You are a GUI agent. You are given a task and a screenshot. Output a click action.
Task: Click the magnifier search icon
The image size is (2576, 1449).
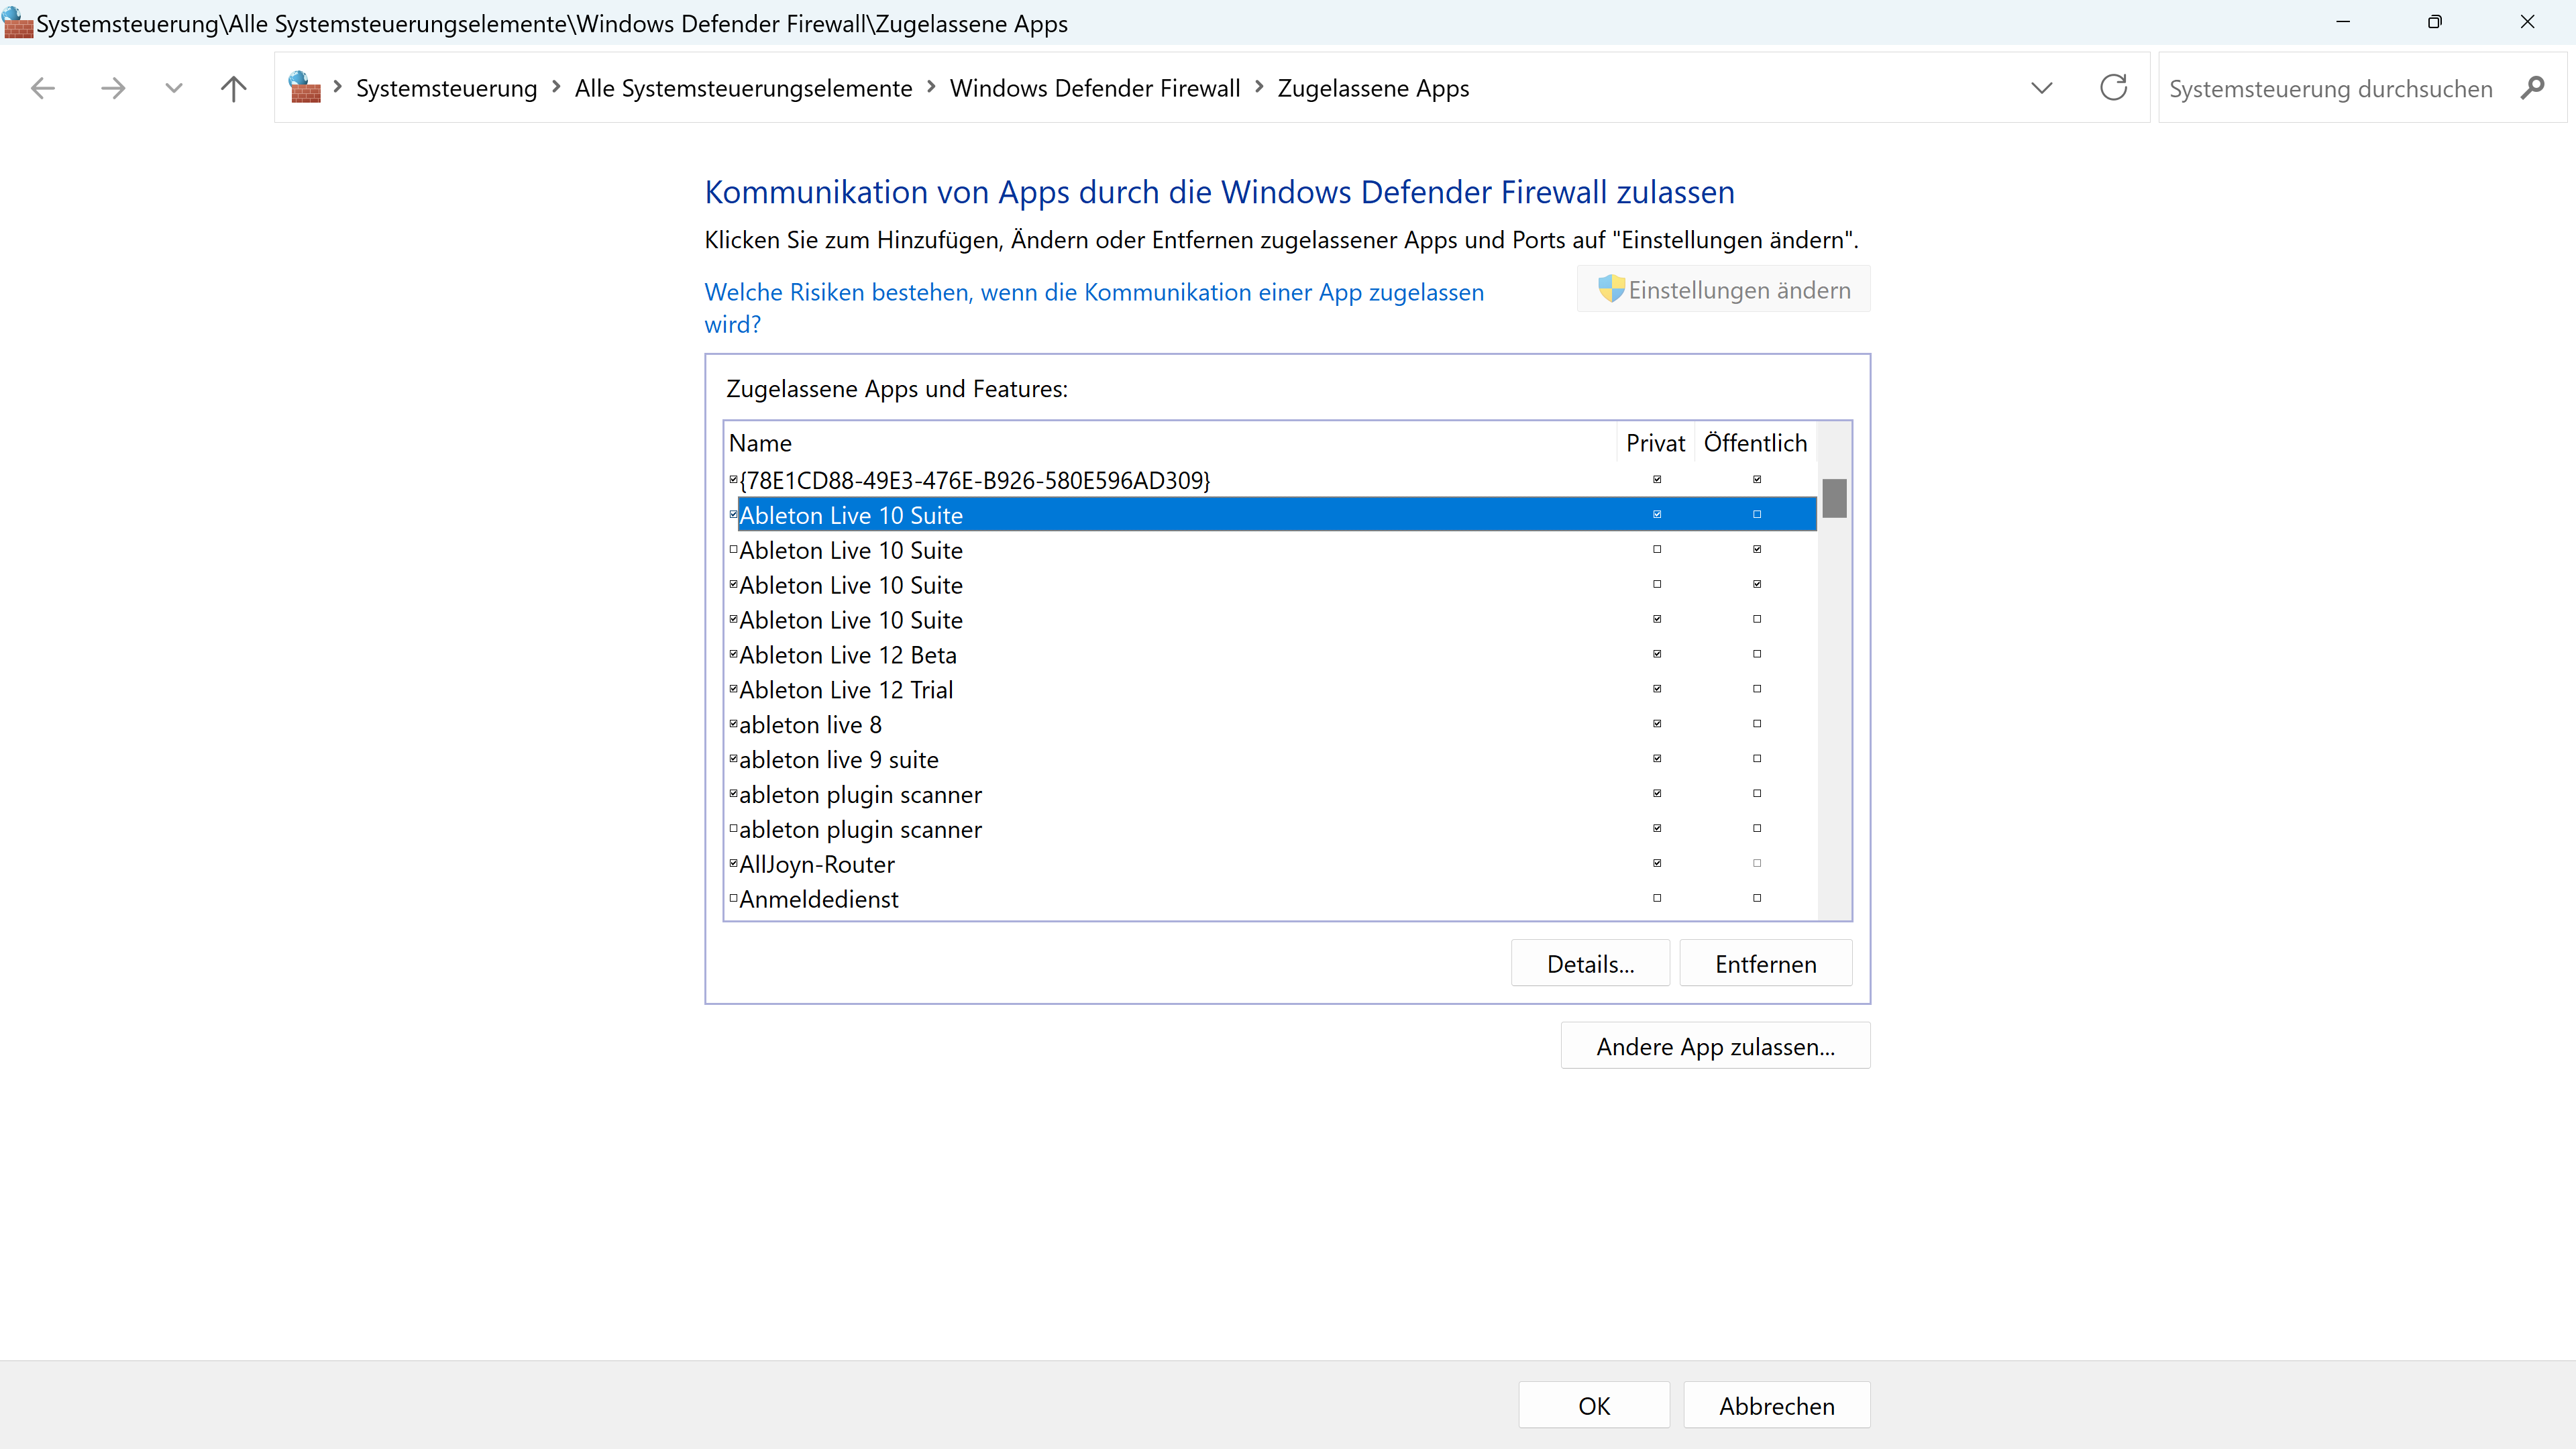2532,88
